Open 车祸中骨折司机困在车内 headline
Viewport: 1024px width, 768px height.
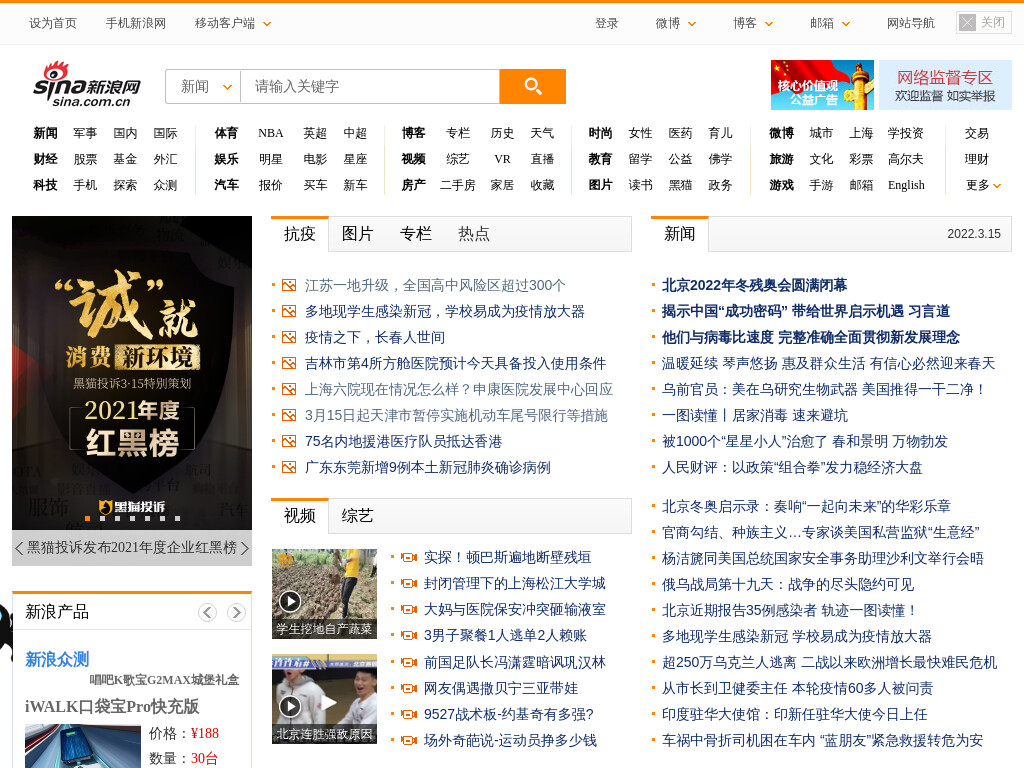tap(822, 741)
